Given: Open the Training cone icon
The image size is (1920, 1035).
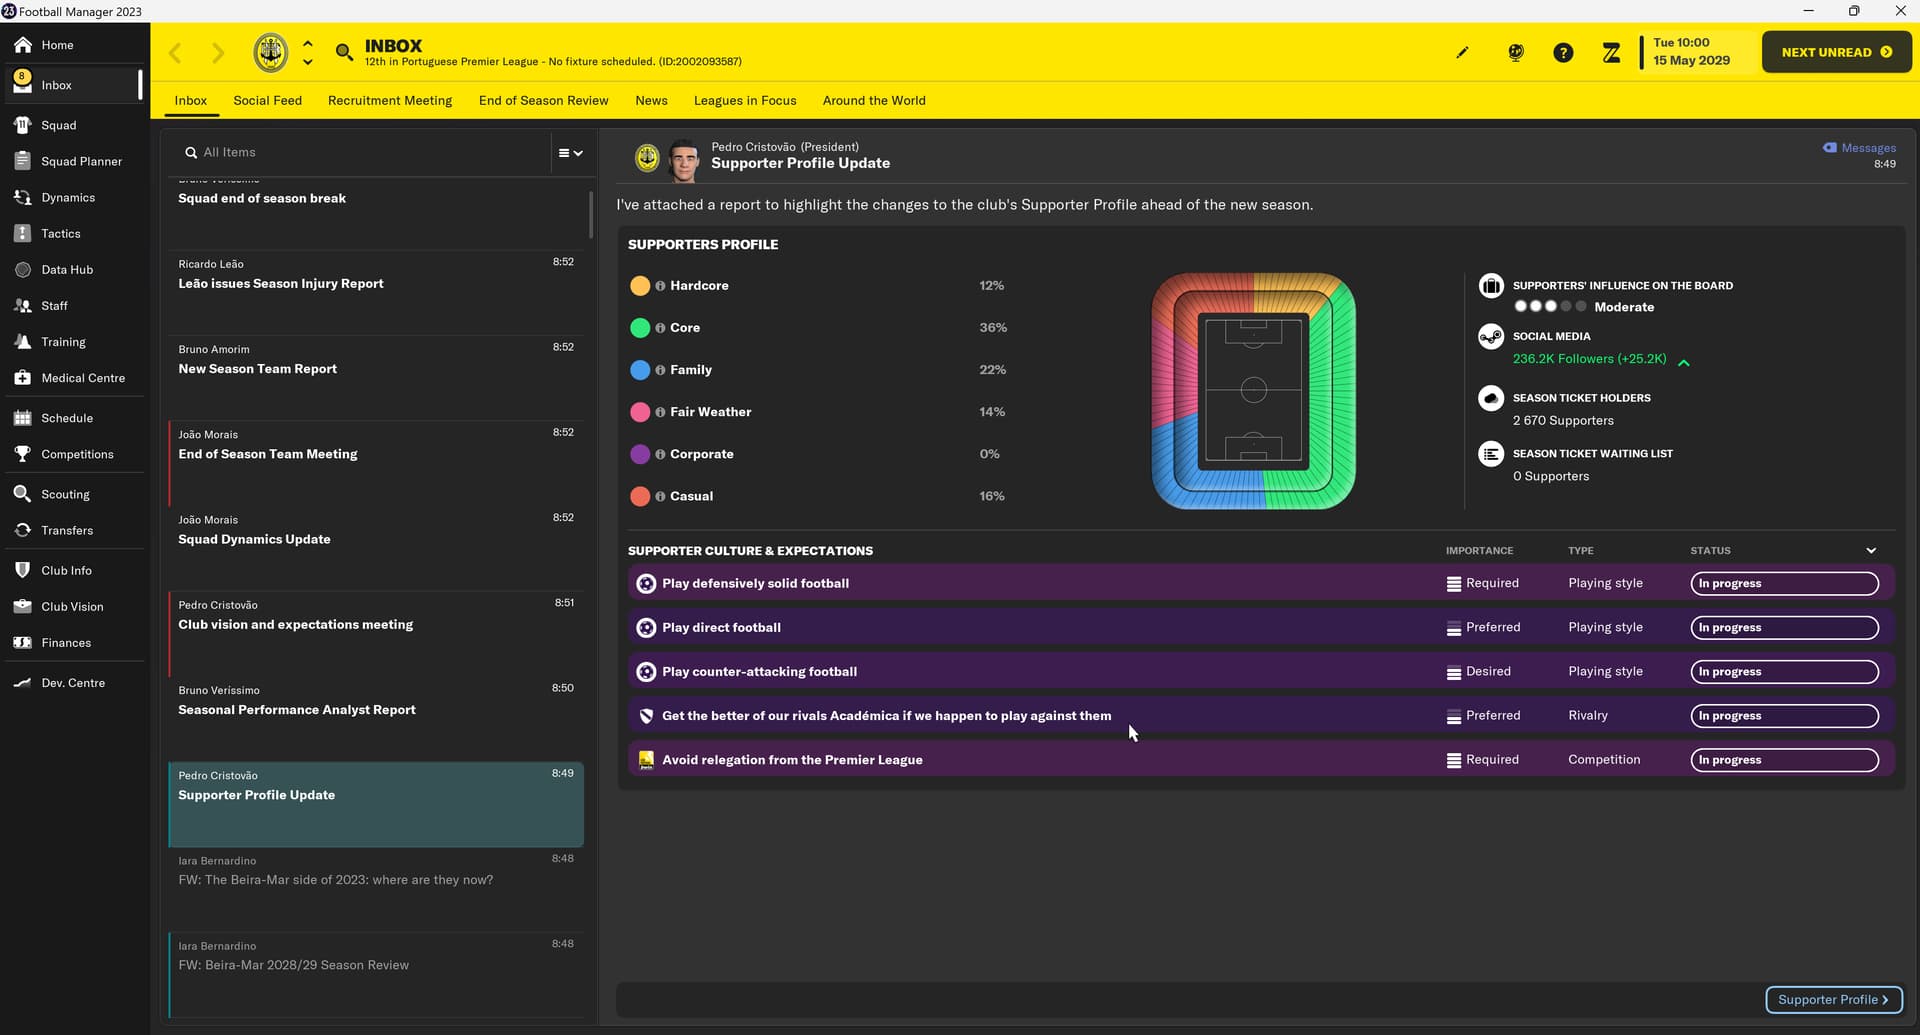Looking at the screenshot, I should point(22,342).
